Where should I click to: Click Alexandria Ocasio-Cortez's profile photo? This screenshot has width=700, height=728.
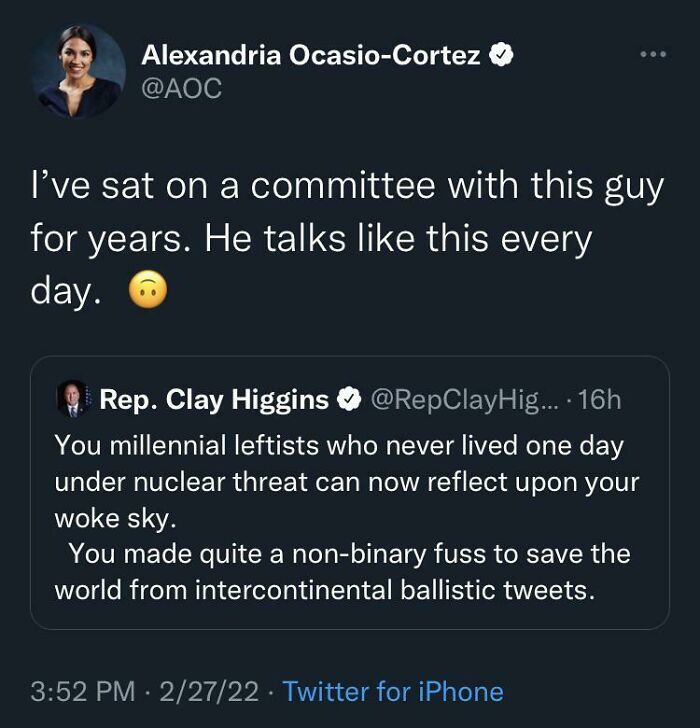tap(77, 71)
